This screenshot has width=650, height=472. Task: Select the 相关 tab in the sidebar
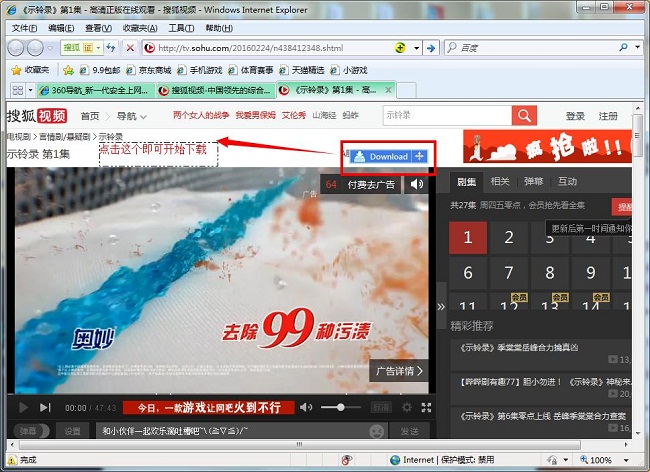(x=500, y=182)
